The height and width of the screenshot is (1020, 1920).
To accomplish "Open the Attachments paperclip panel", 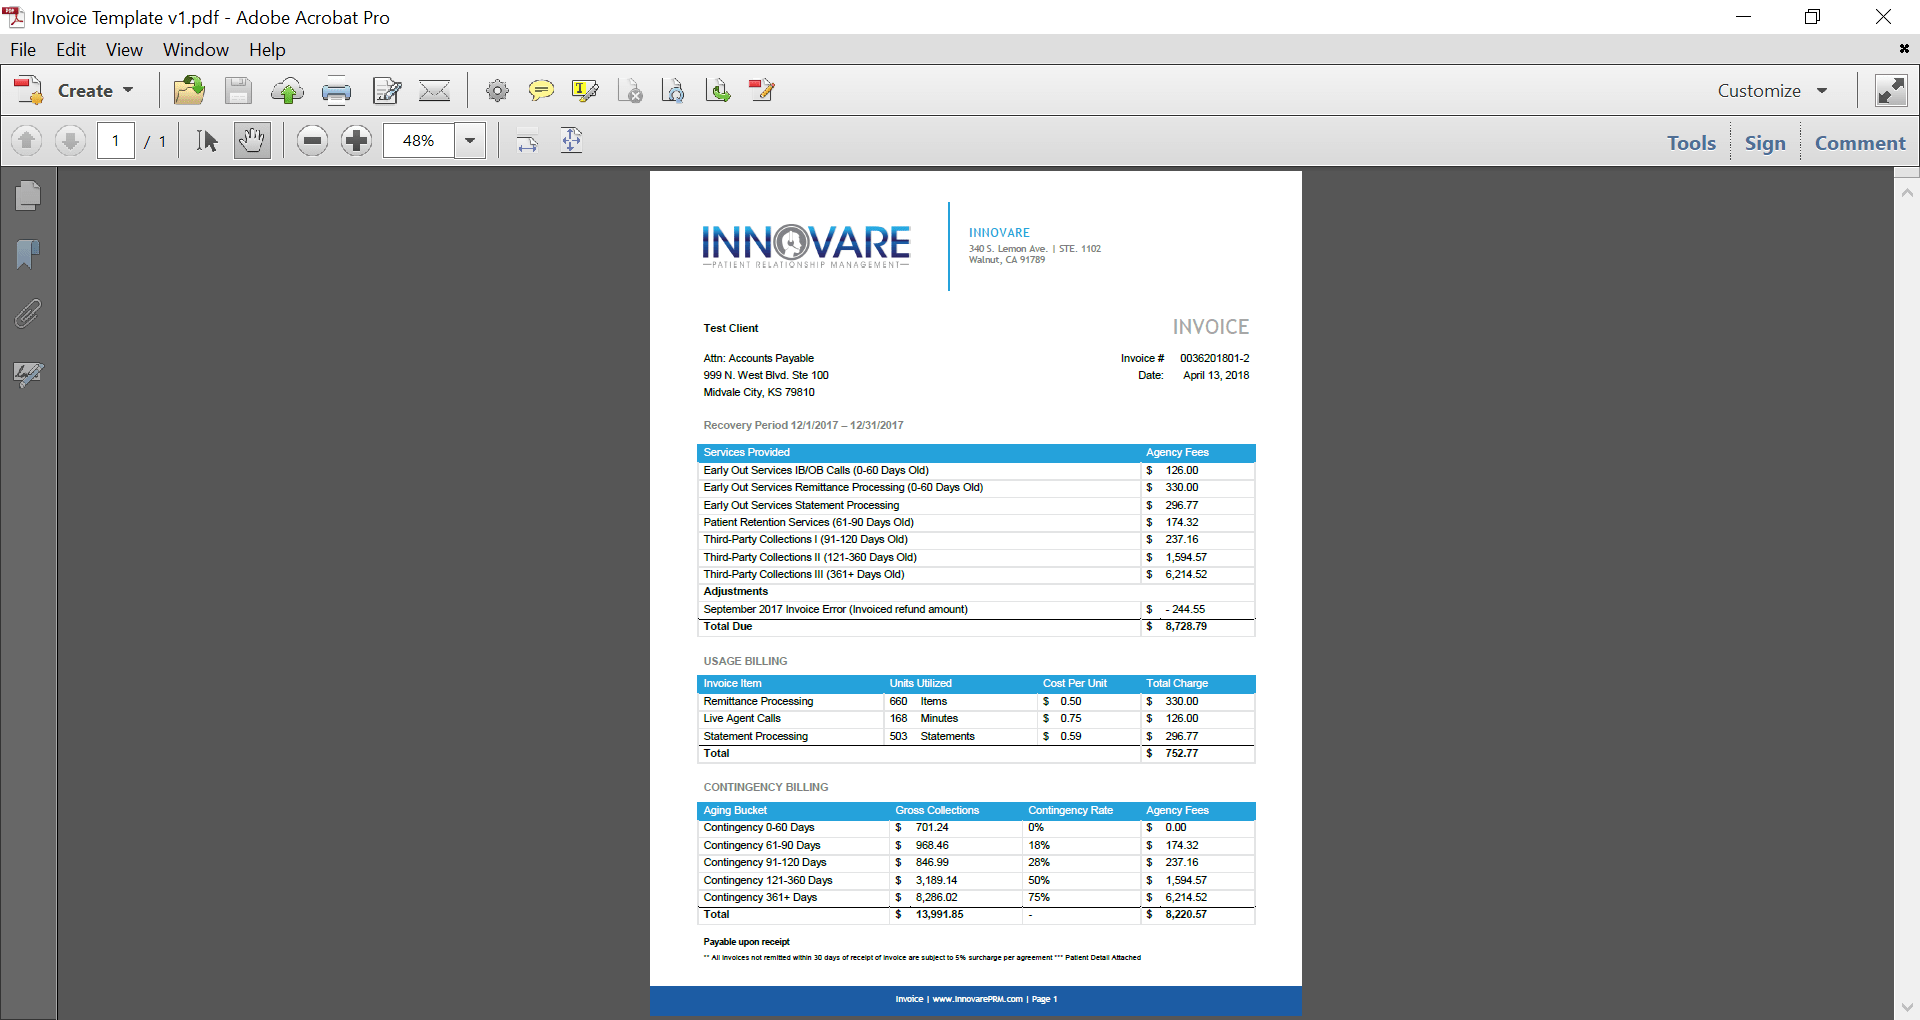I will pyautogui.click(x=27, y=313).
